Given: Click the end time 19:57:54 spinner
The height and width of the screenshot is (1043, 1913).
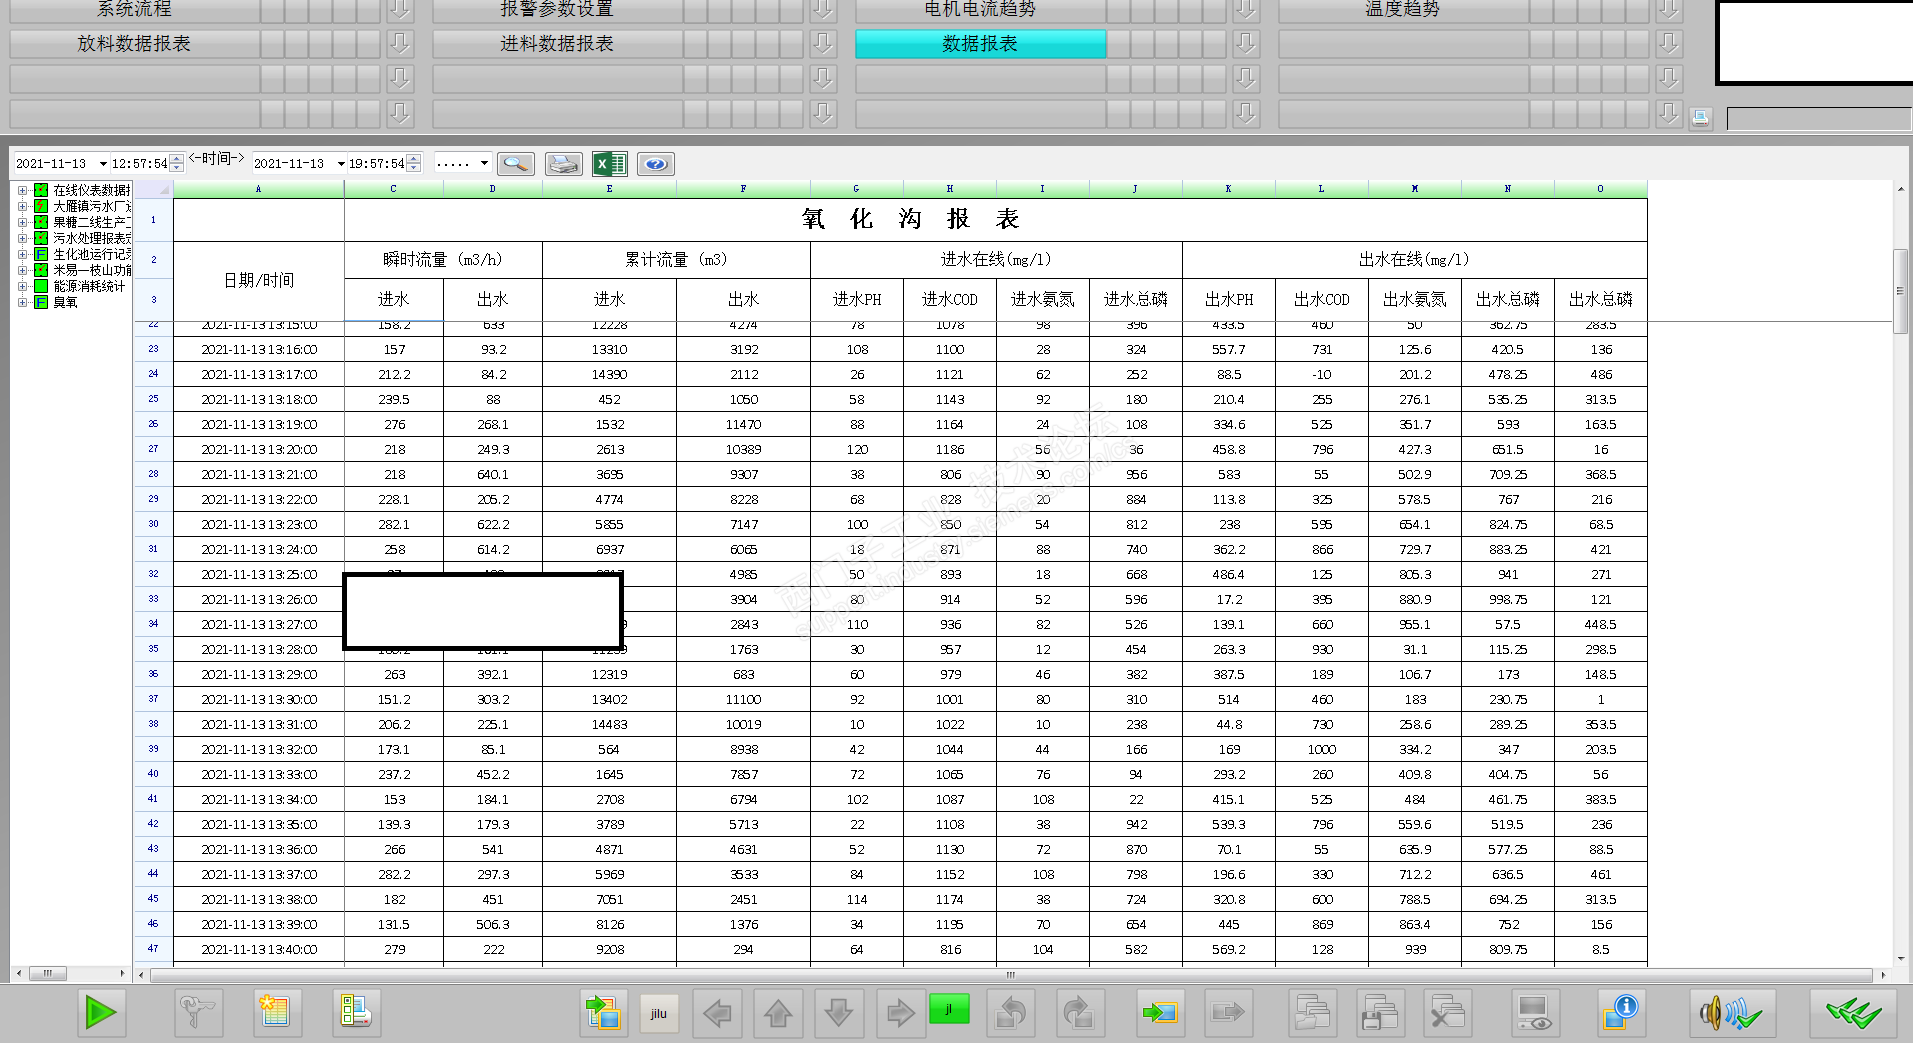Looking at the screenshot, I should (x=414, y=163).
